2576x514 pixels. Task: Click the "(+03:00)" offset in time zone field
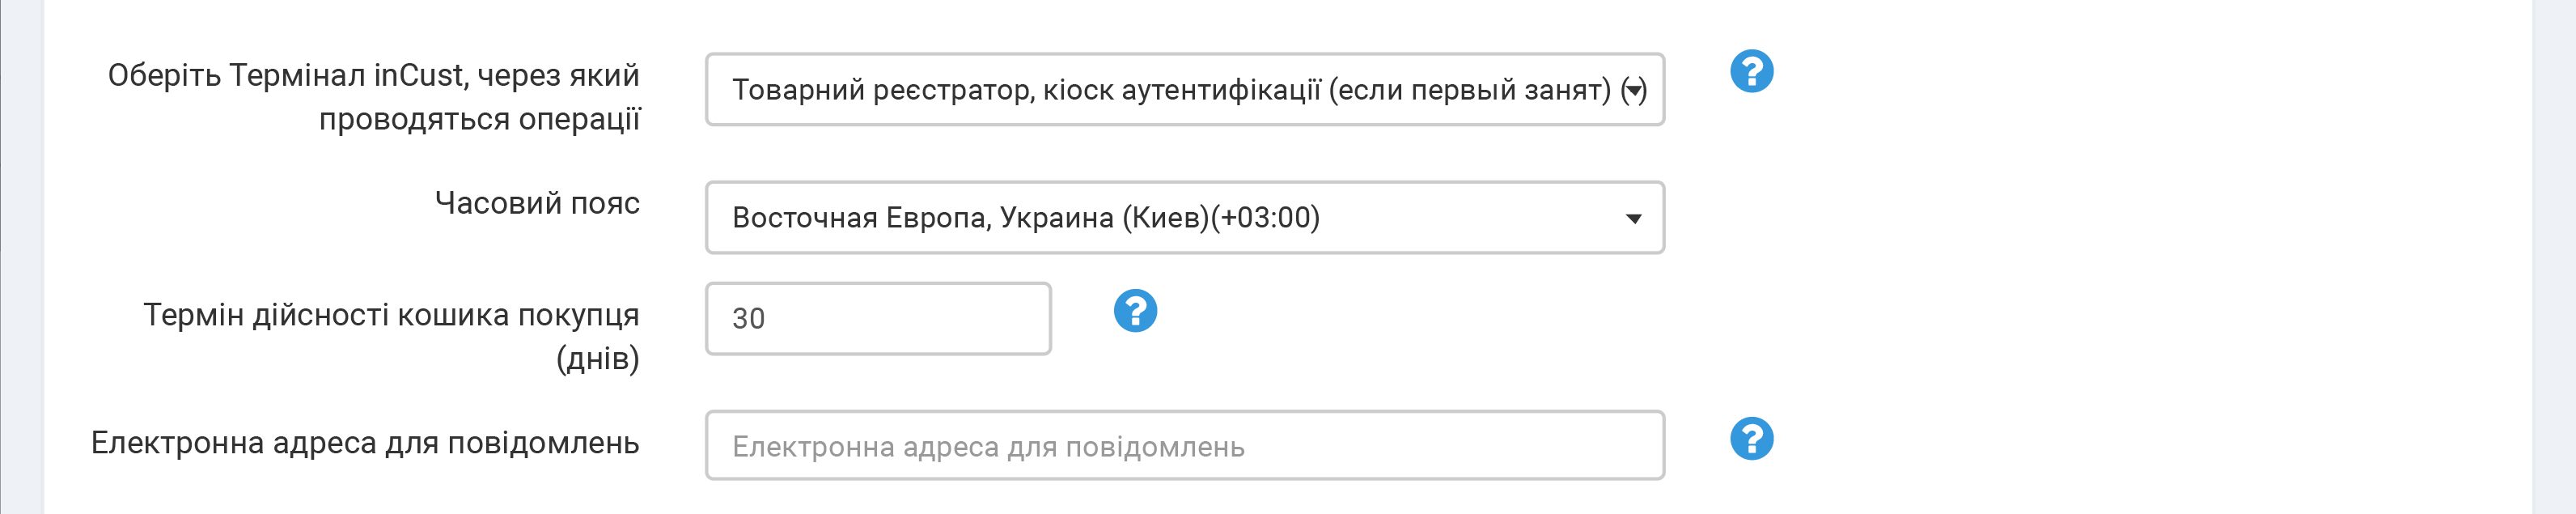pos(1265,218)
